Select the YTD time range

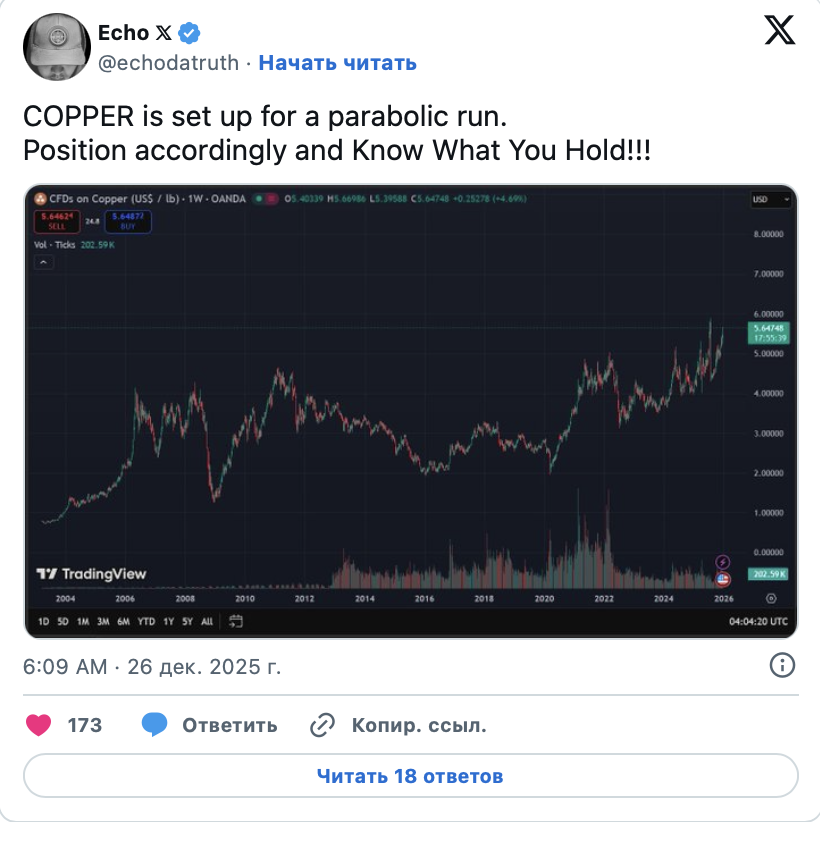point(146,621)
